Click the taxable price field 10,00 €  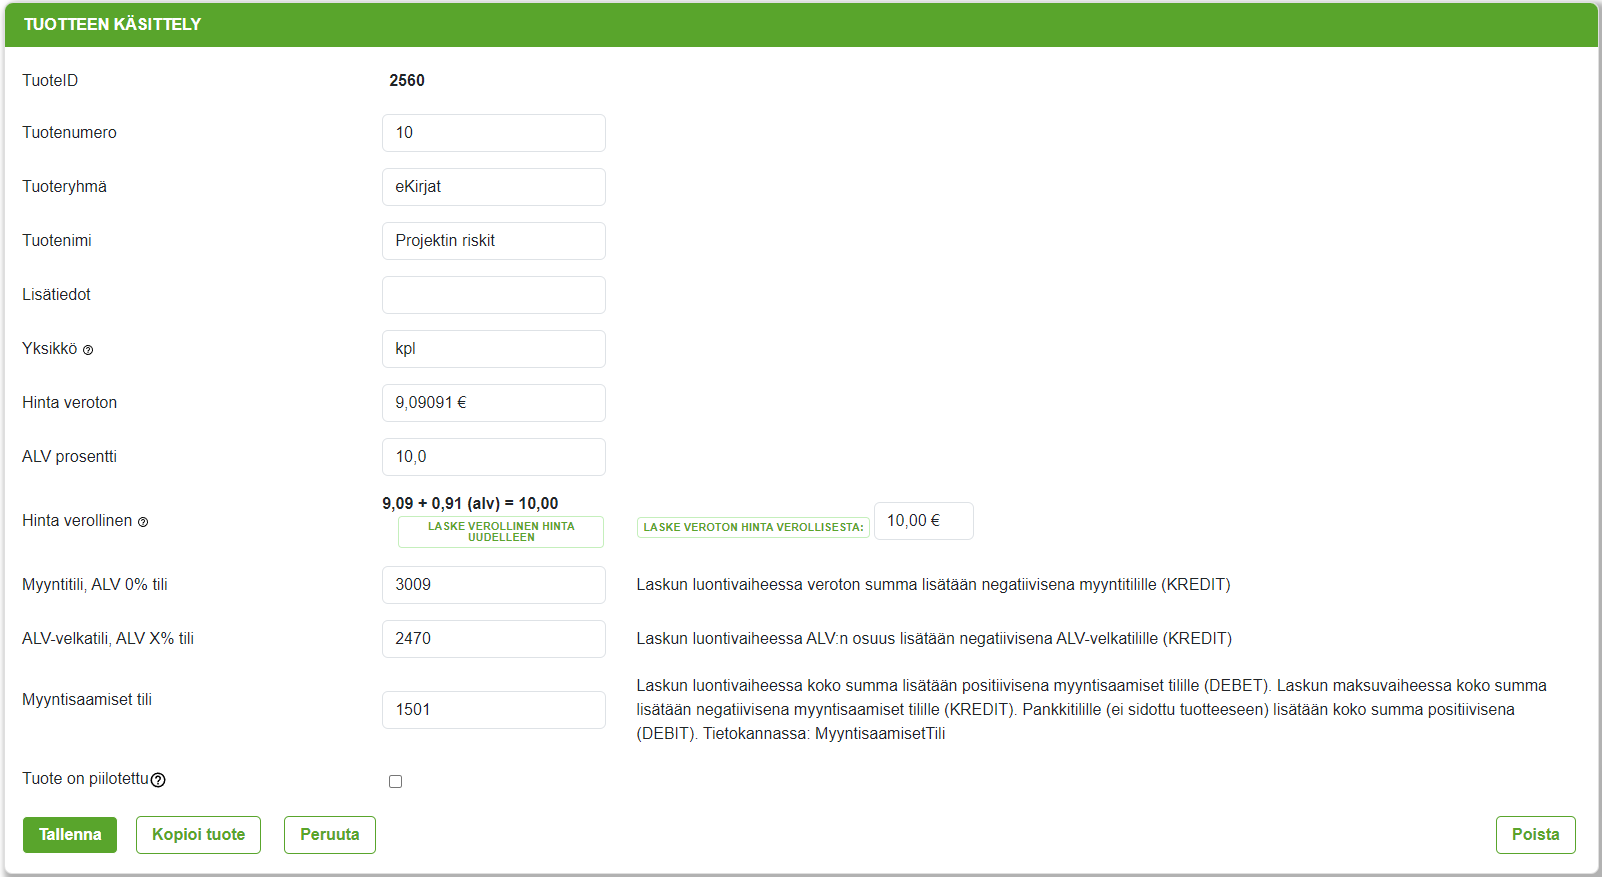tap(924, 521)
